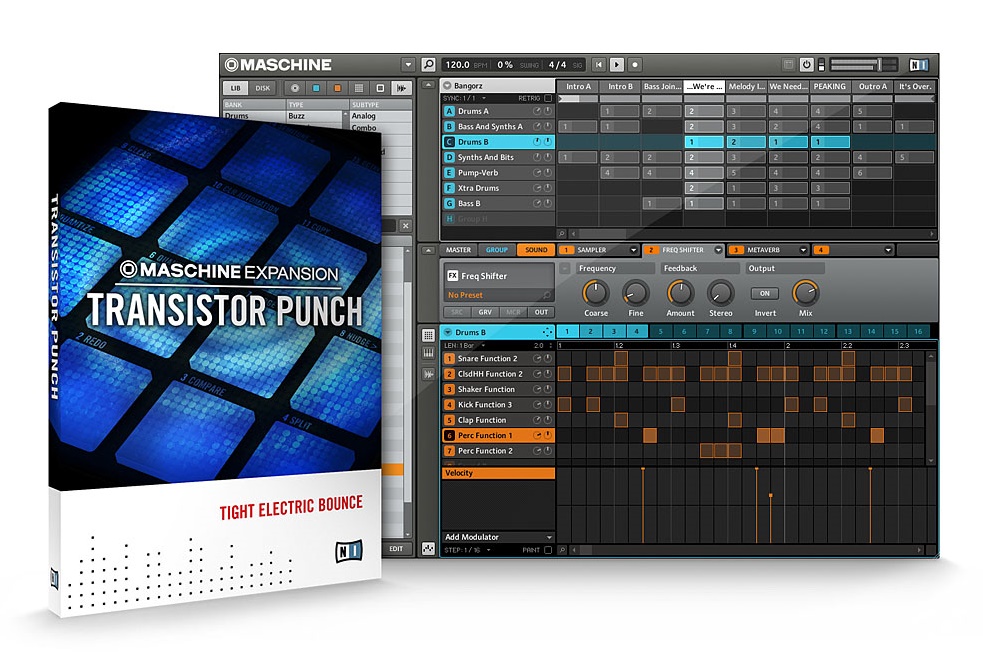Select the blue Groups filter icon in the browser
The image size is (983, 667).
316,88
